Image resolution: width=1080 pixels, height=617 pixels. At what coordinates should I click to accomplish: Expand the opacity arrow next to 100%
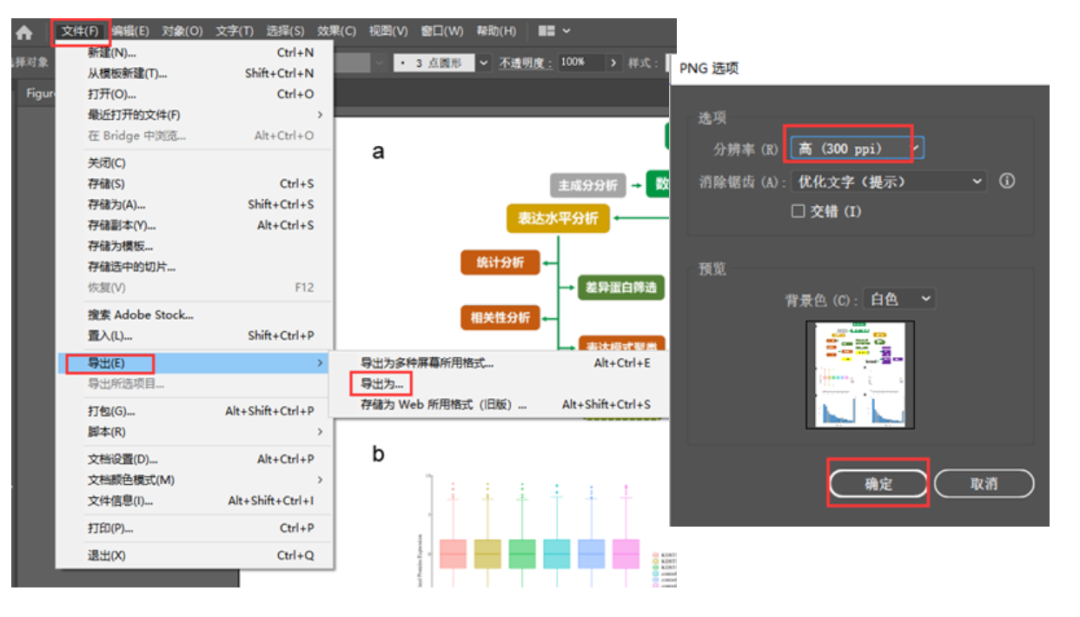613,62
